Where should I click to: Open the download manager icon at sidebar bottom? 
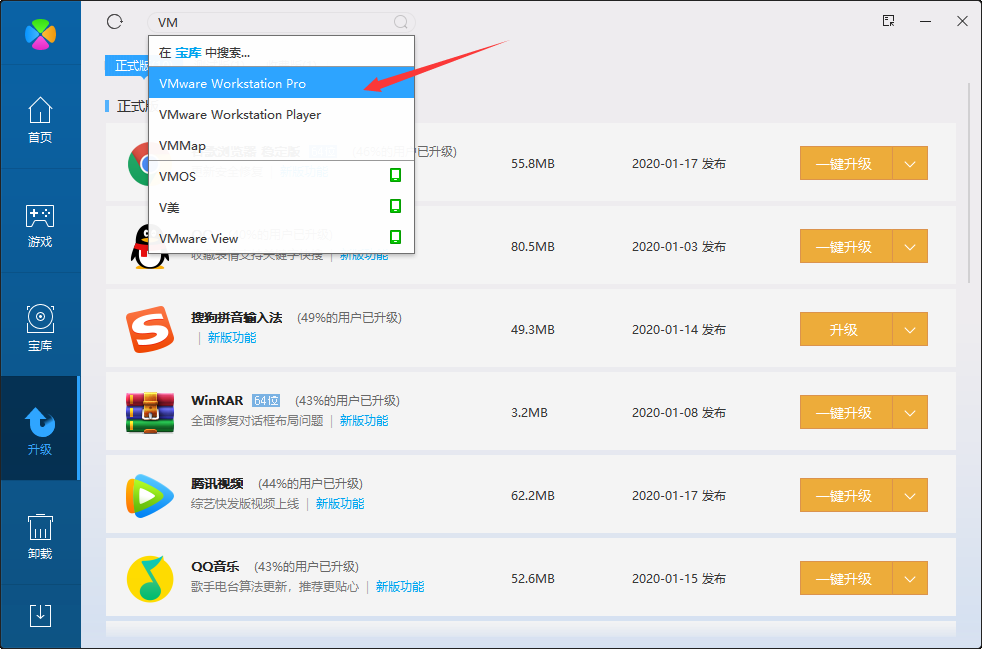click(40, 615)
